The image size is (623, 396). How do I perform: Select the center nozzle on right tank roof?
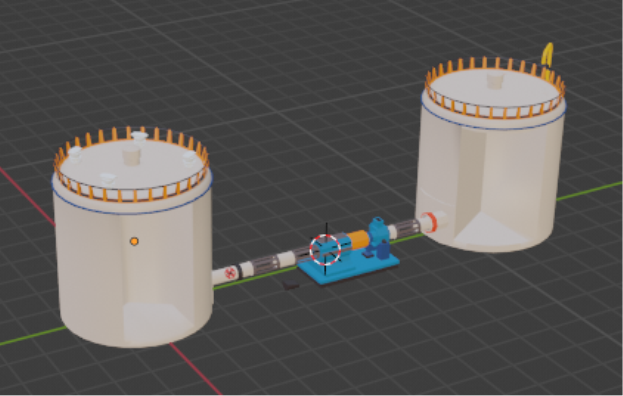click(495, 80)
